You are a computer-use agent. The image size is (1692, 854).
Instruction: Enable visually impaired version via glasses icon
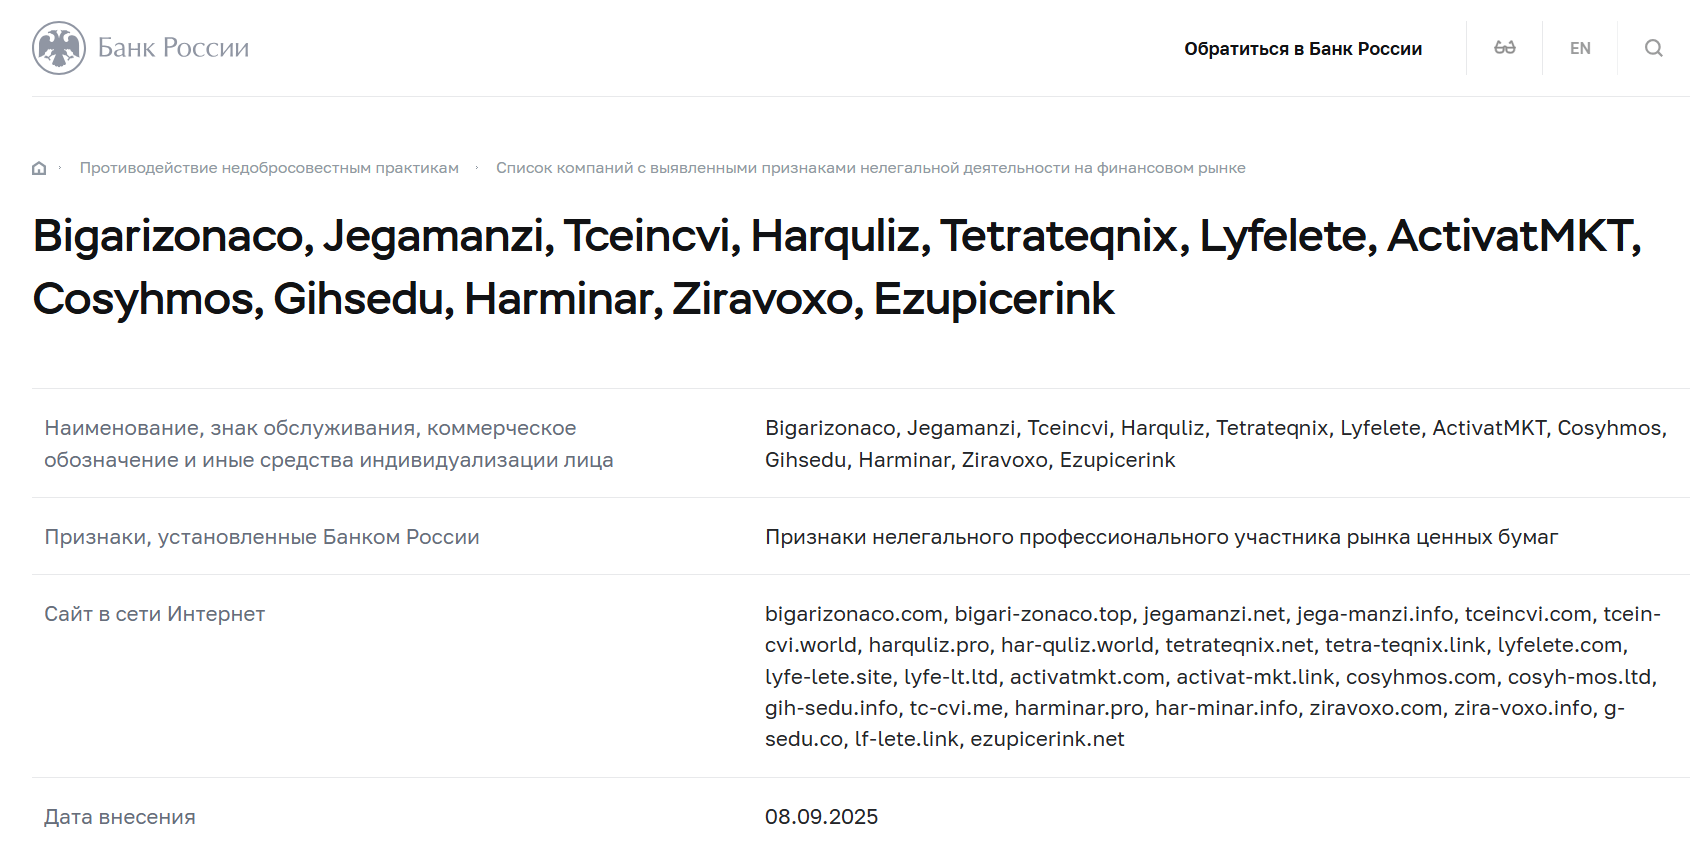coord(1506,47)
